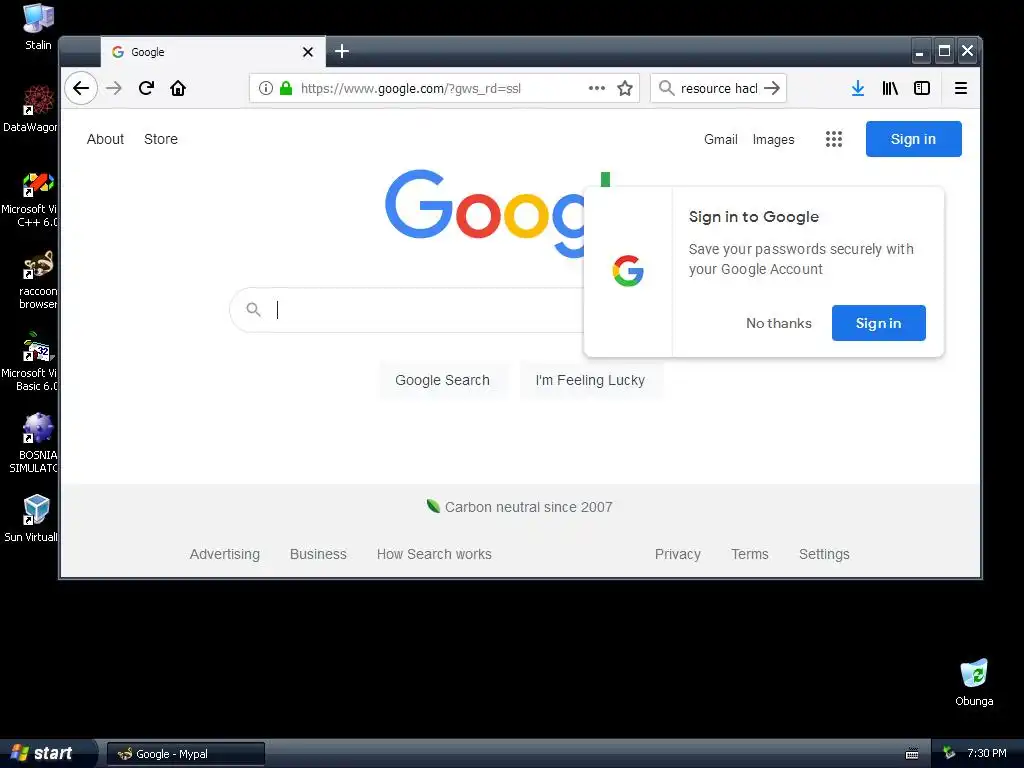The height and width of the screenshot is (768, 1024).
Task: Close the Google tab
Action: coord(308,52)
